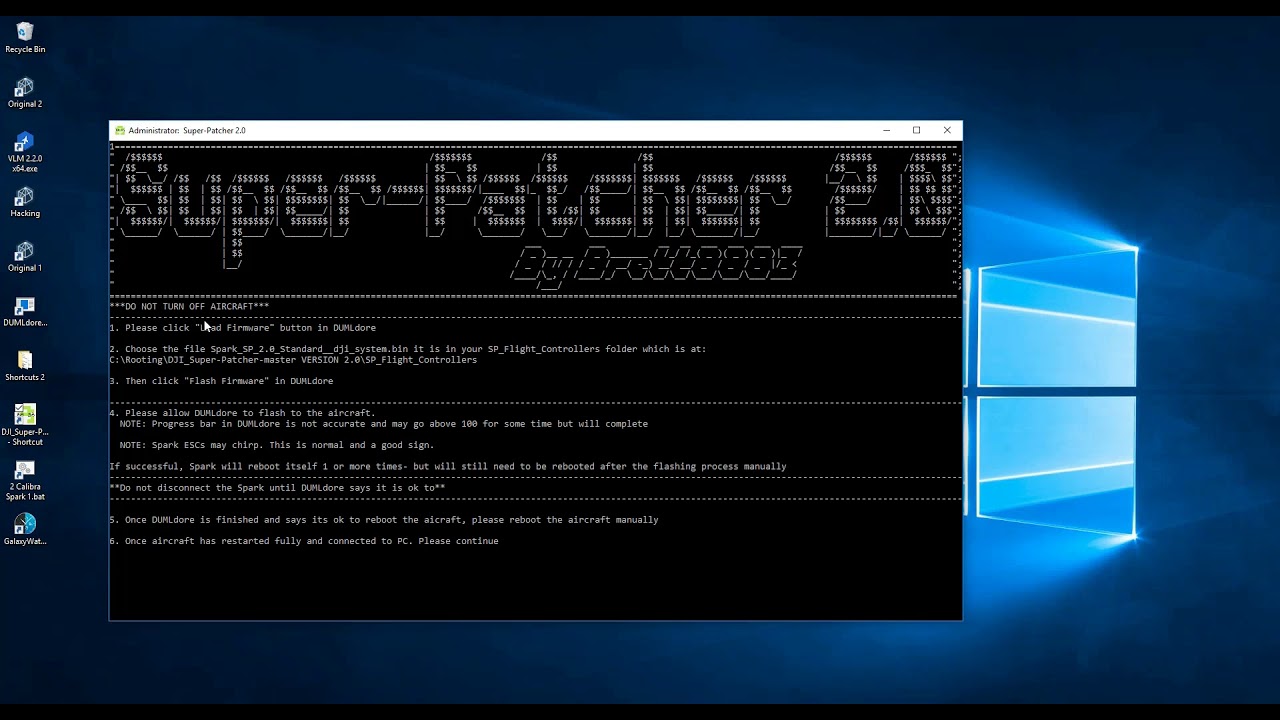Select the Hacking desktop shortcut
1280x720 pixels.
pos(25,202)
